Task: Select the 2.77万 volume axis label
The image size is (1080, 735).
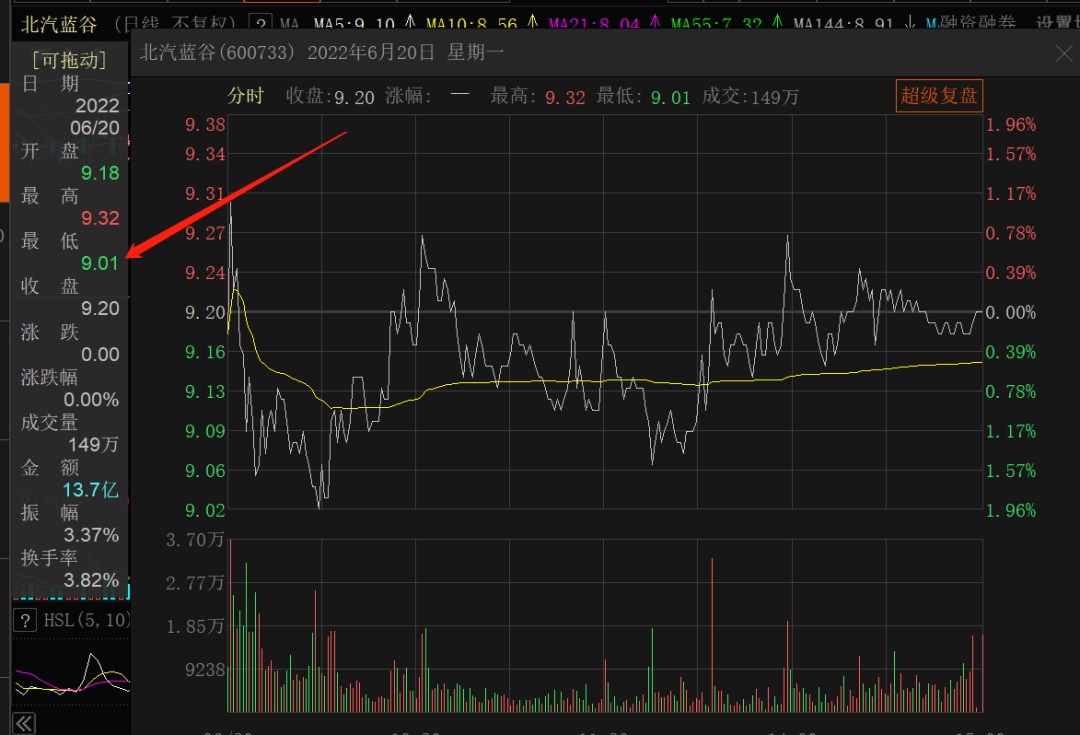Action: tap(196, 583)
